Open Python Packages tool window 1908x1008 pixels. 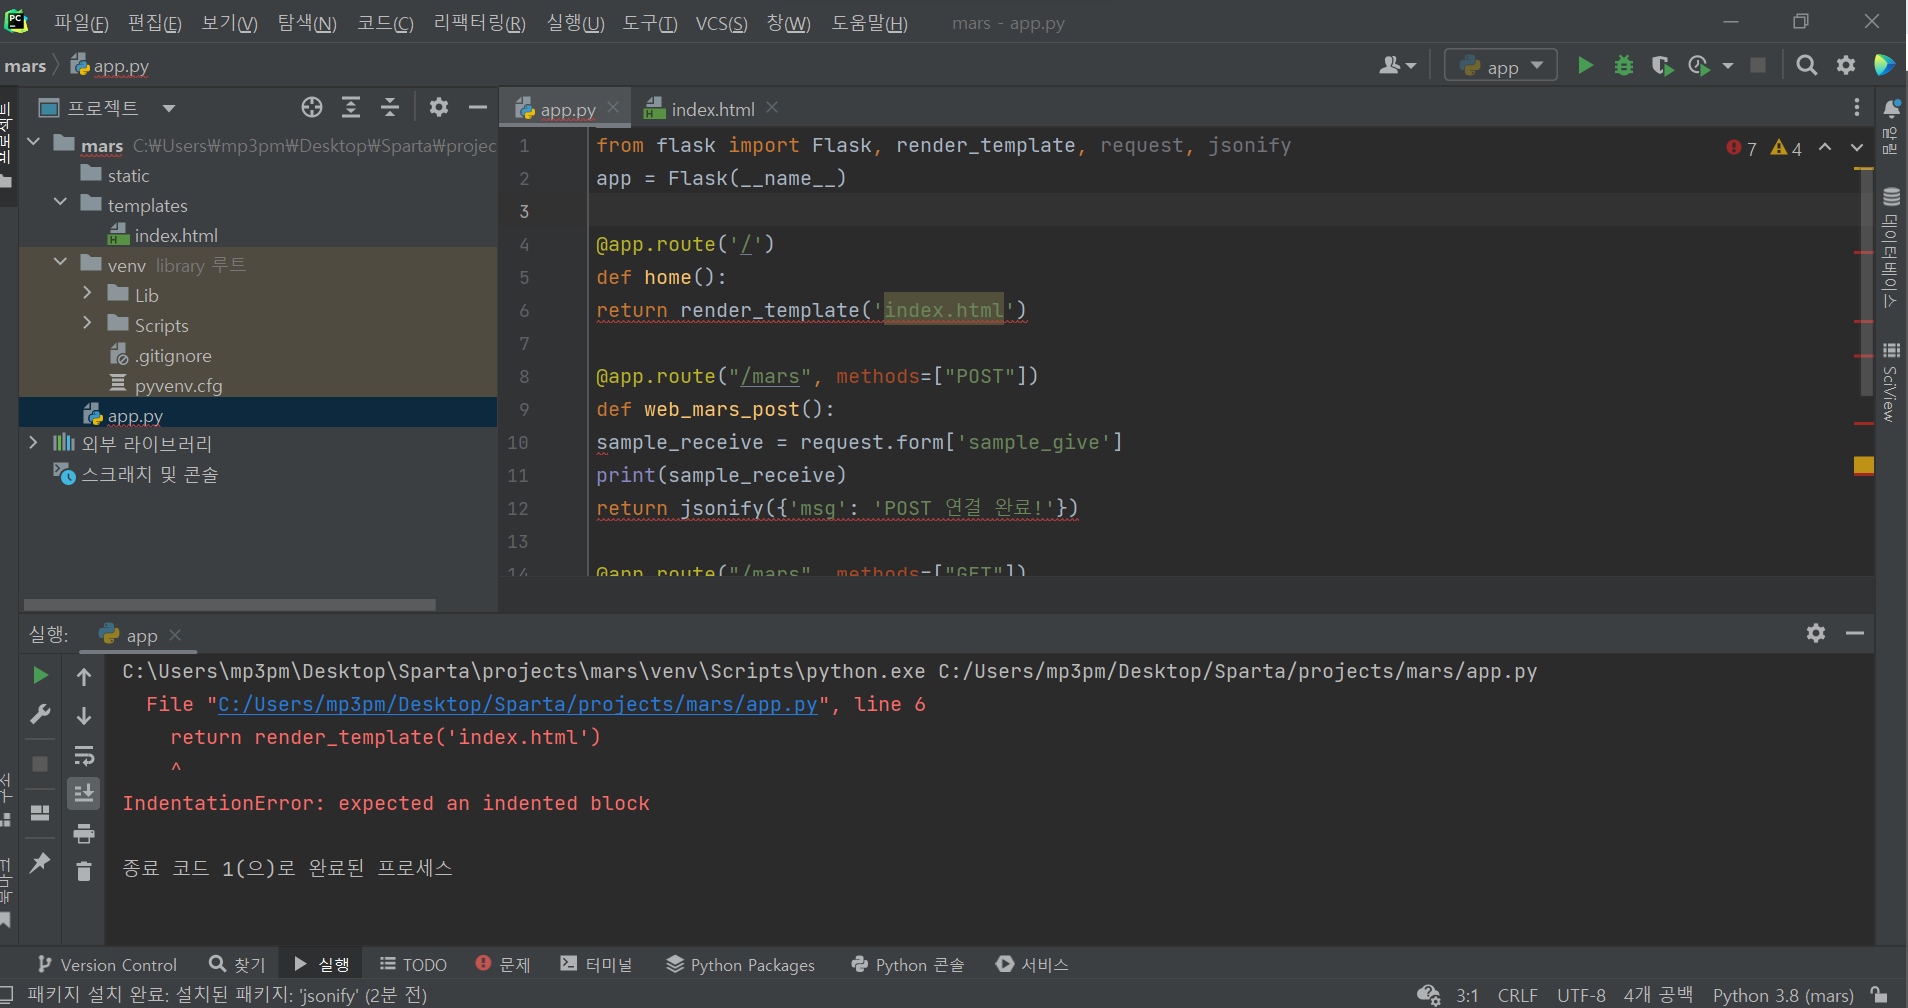point(741,964)
